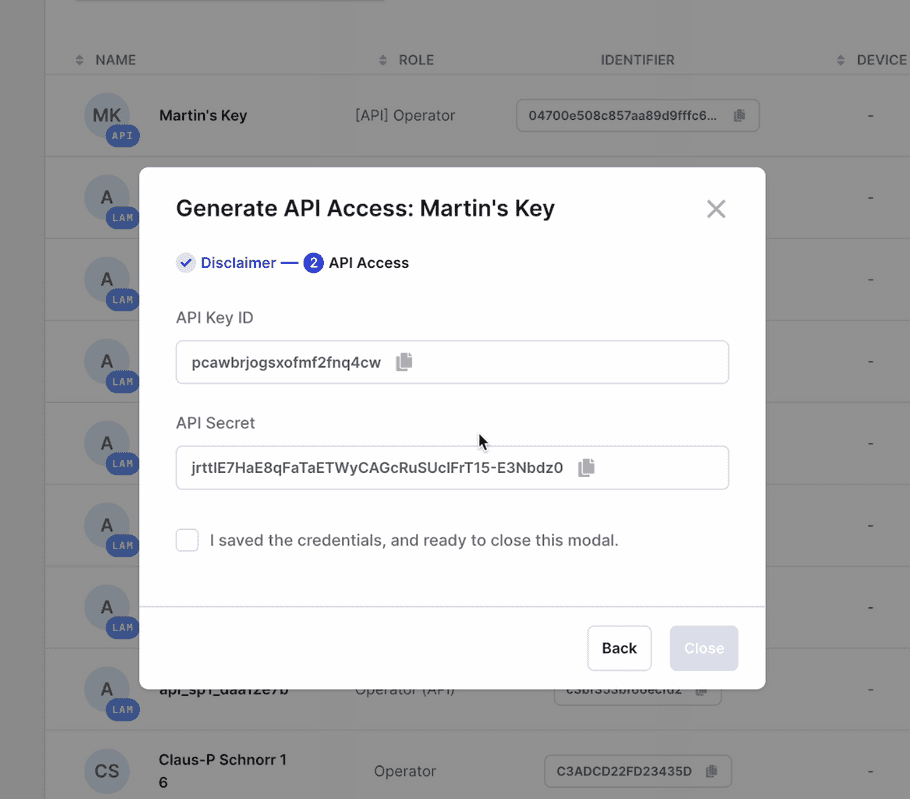
Task: Check the 'I saved the credentials' checkbox
Action: 187,540
